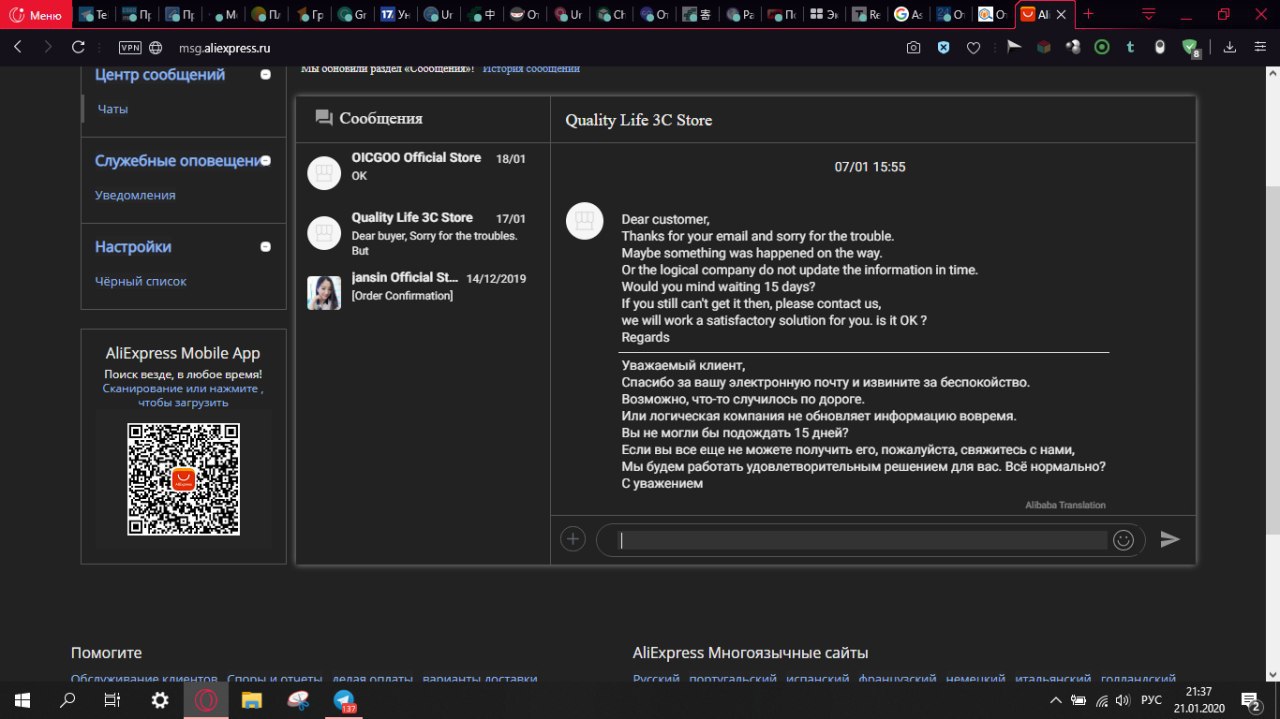This screenshot has width=1280, height=719.
Task: Switch to the 'Pa' browser tab
Action: [740, 15]
